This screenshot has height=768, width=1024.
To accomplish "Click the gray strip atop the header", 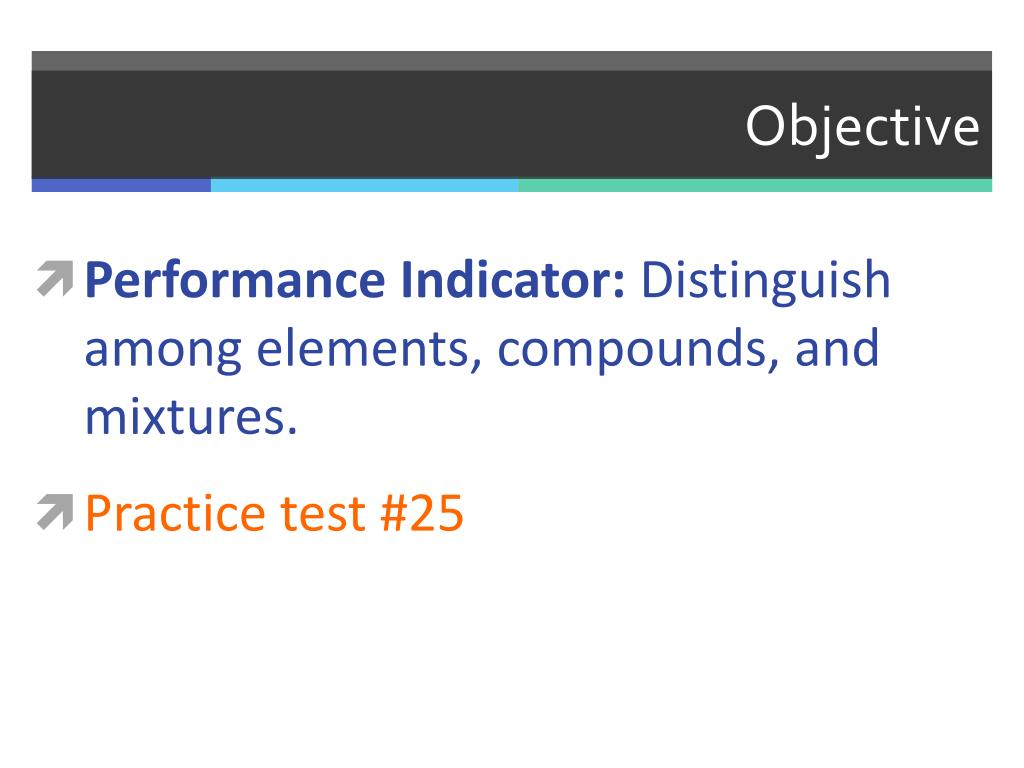I will pos(511,61).
